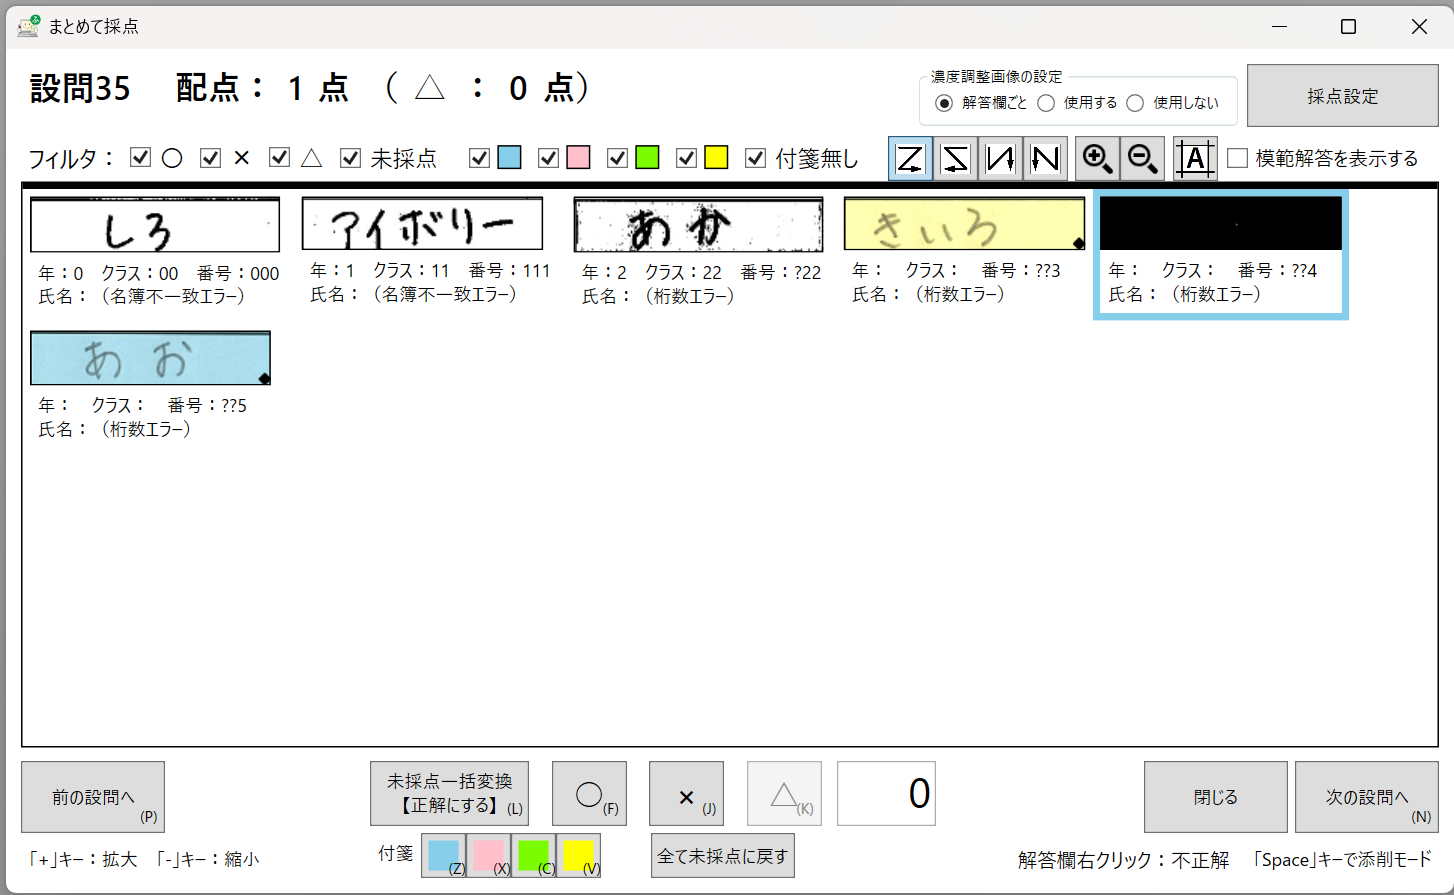
Task: Click 全て未採点に戻す to reset grading
Action: tap(722, 856)
